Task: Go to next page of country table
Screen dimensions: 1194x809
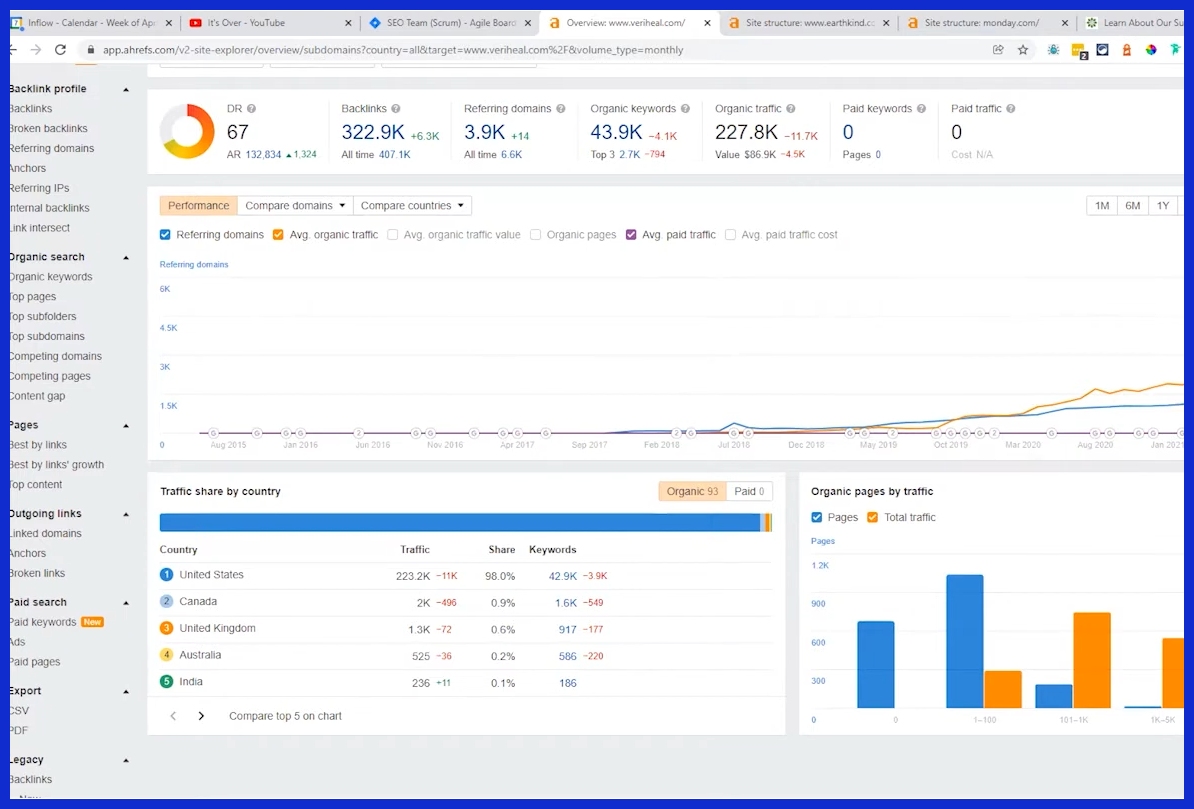Action: (201, 716)
